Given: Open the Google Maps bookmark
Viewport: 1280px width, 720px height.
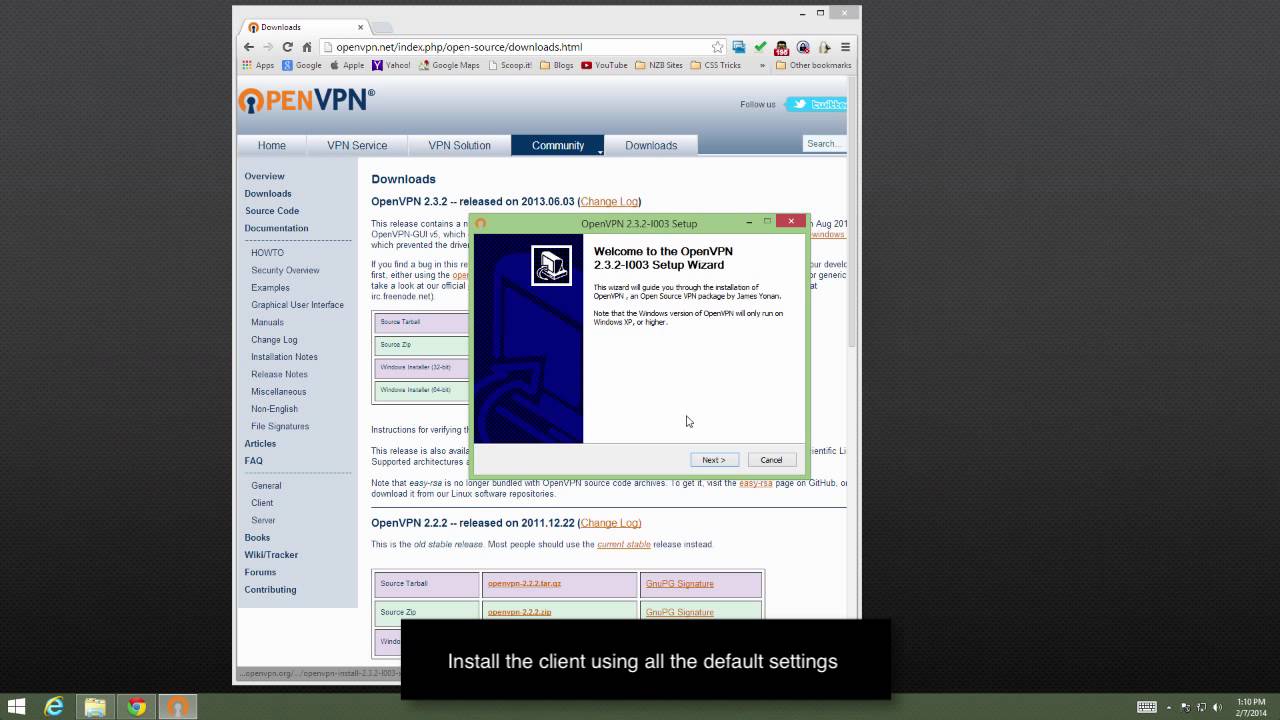Looking at the screenshot, I should (449, 65).
